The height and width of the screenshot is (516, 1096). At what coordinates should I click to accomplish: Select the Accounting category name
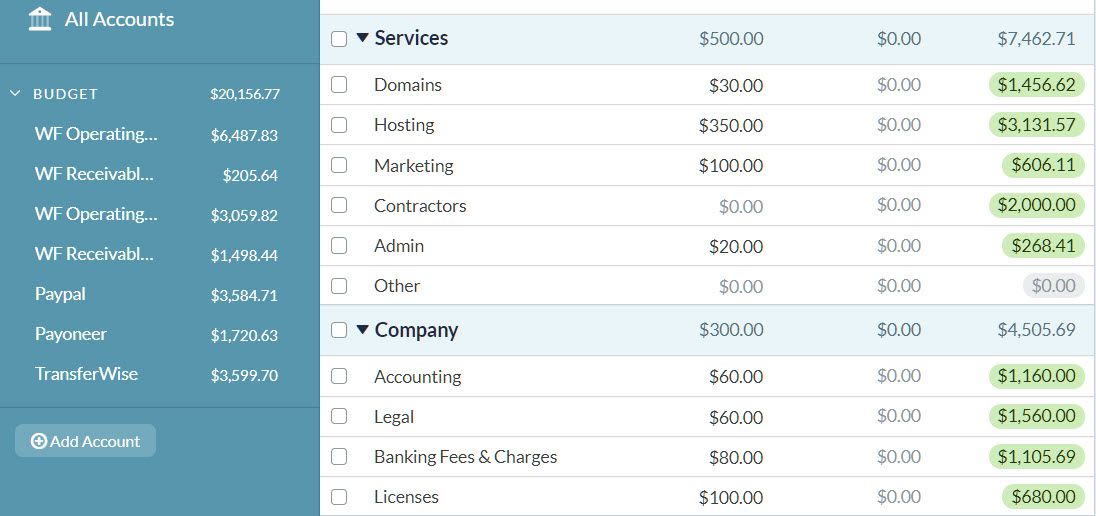417,377
